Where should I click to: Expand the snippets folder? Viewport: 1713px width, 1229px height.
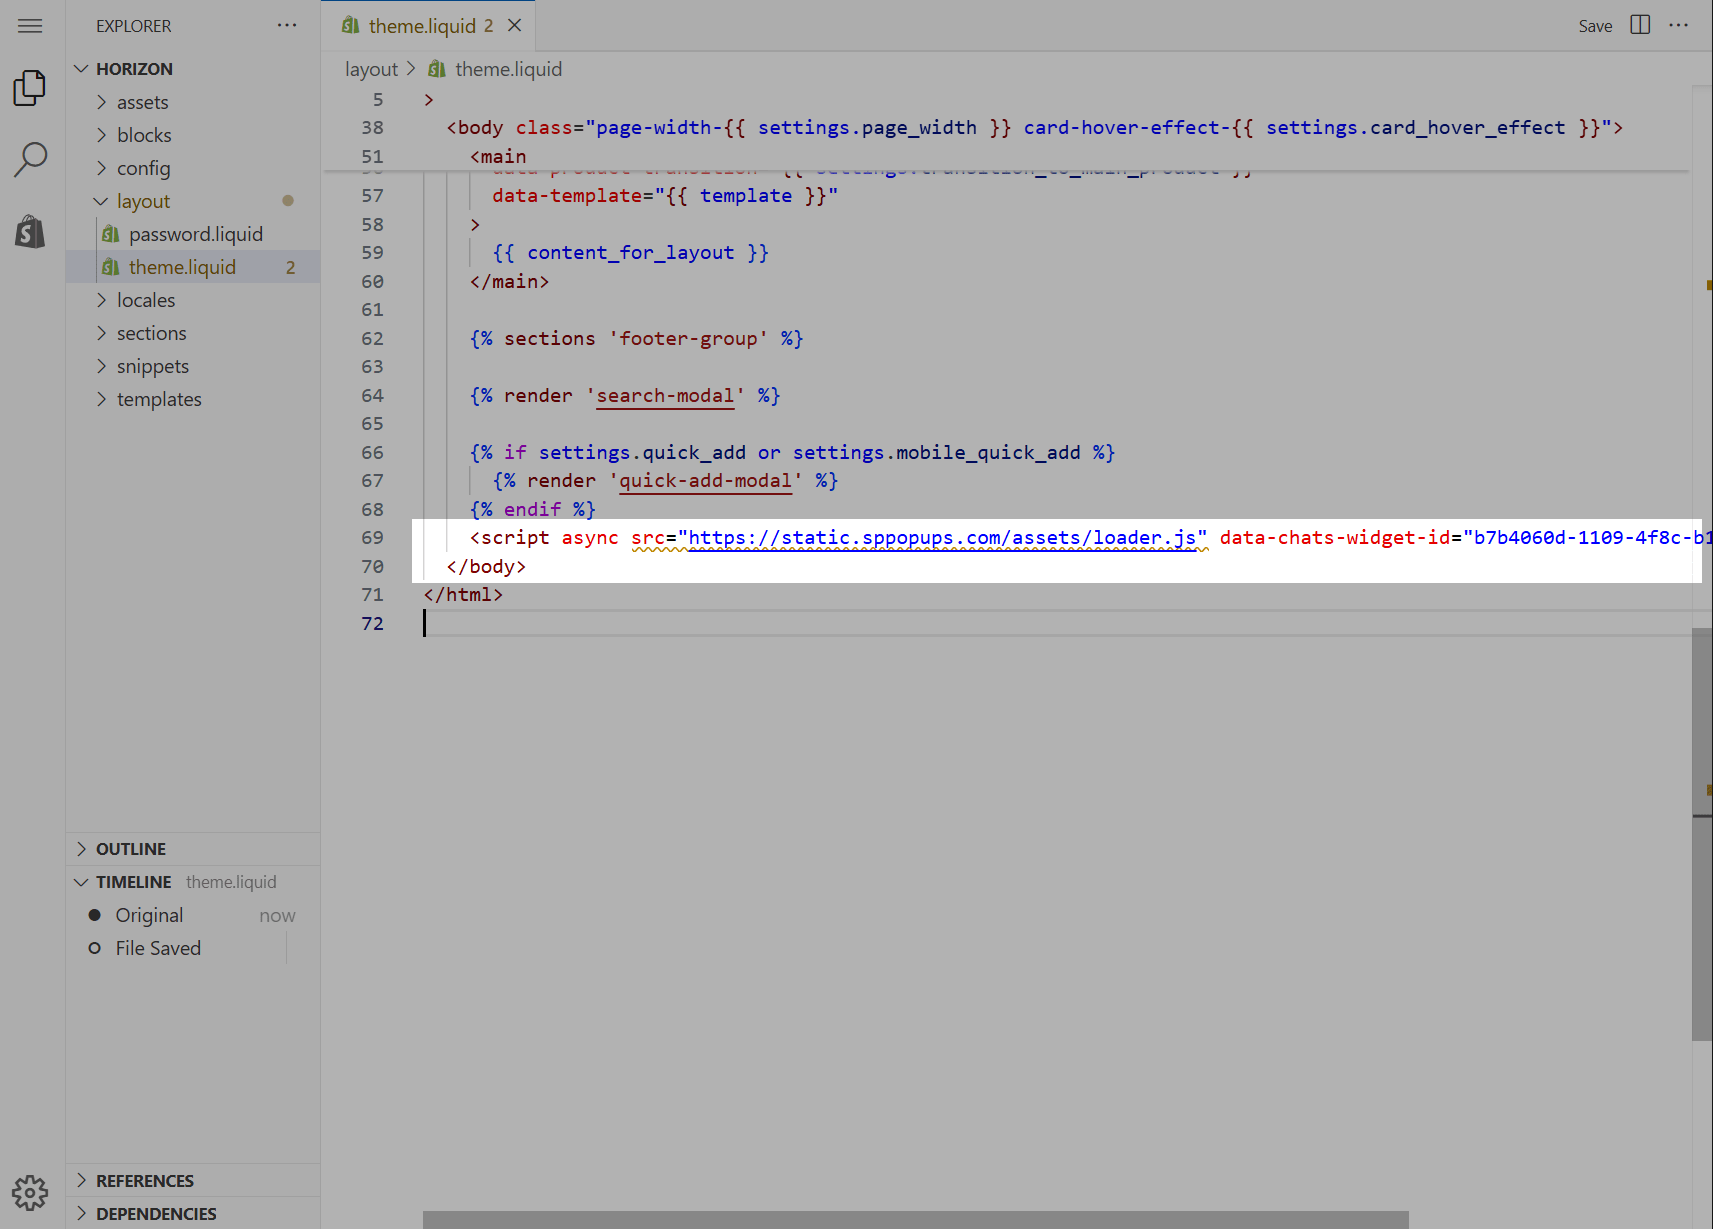click(x=152, y=366)
